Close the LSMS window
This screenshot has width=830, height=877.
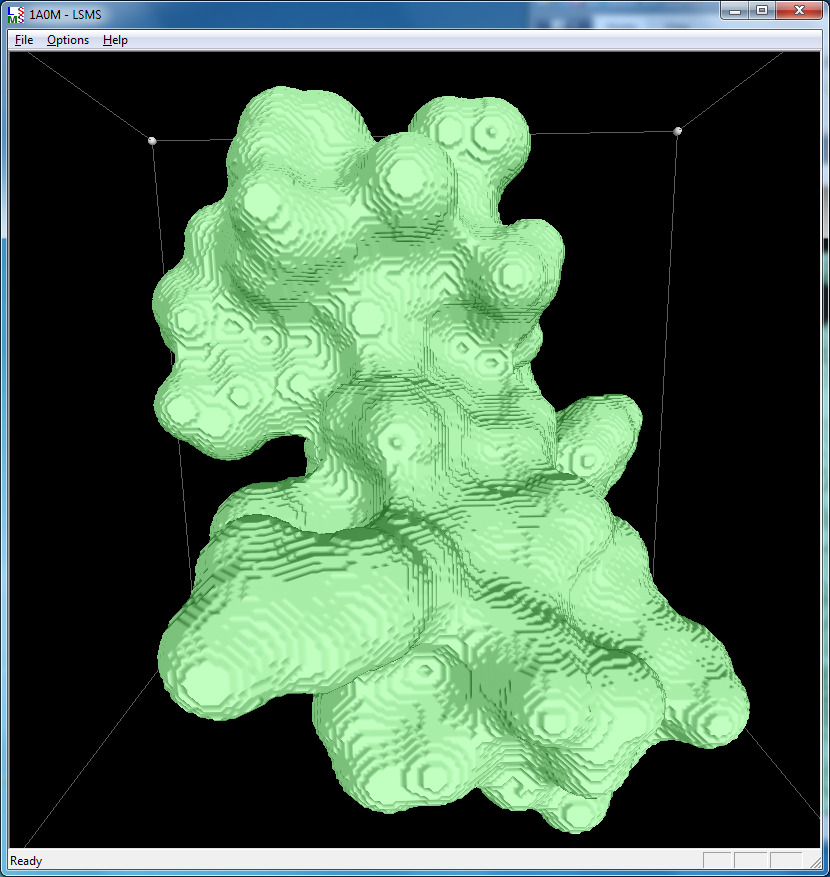tap(798, 10)
